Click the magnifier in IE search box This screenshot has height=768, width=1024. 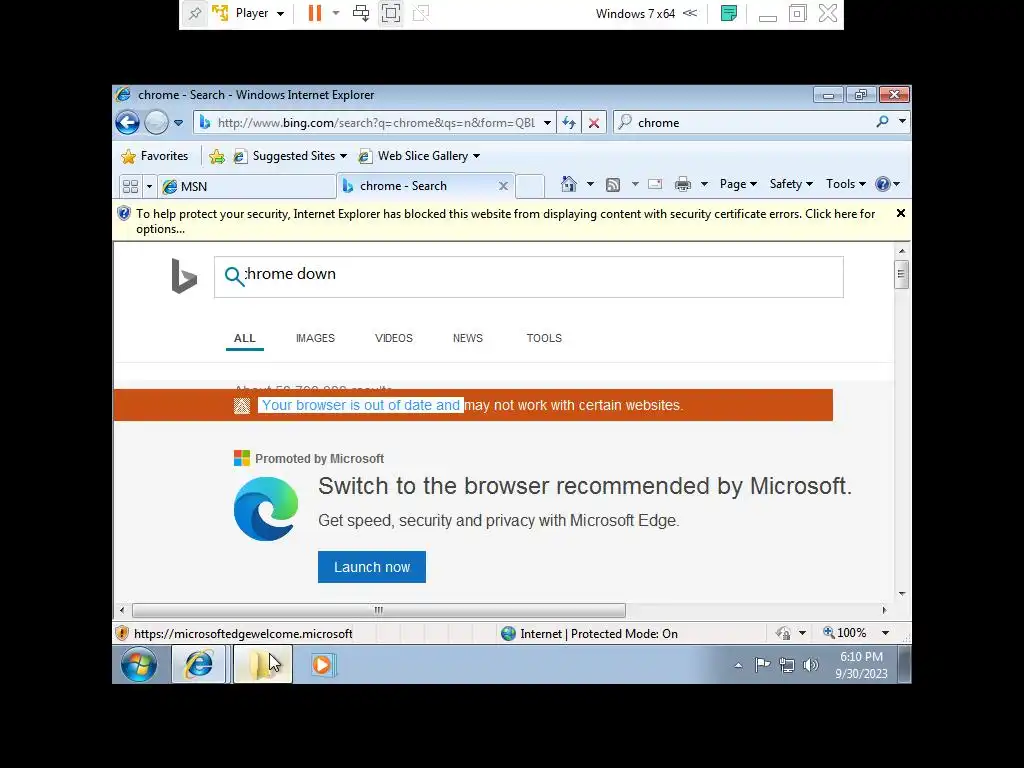coord(882,121)
